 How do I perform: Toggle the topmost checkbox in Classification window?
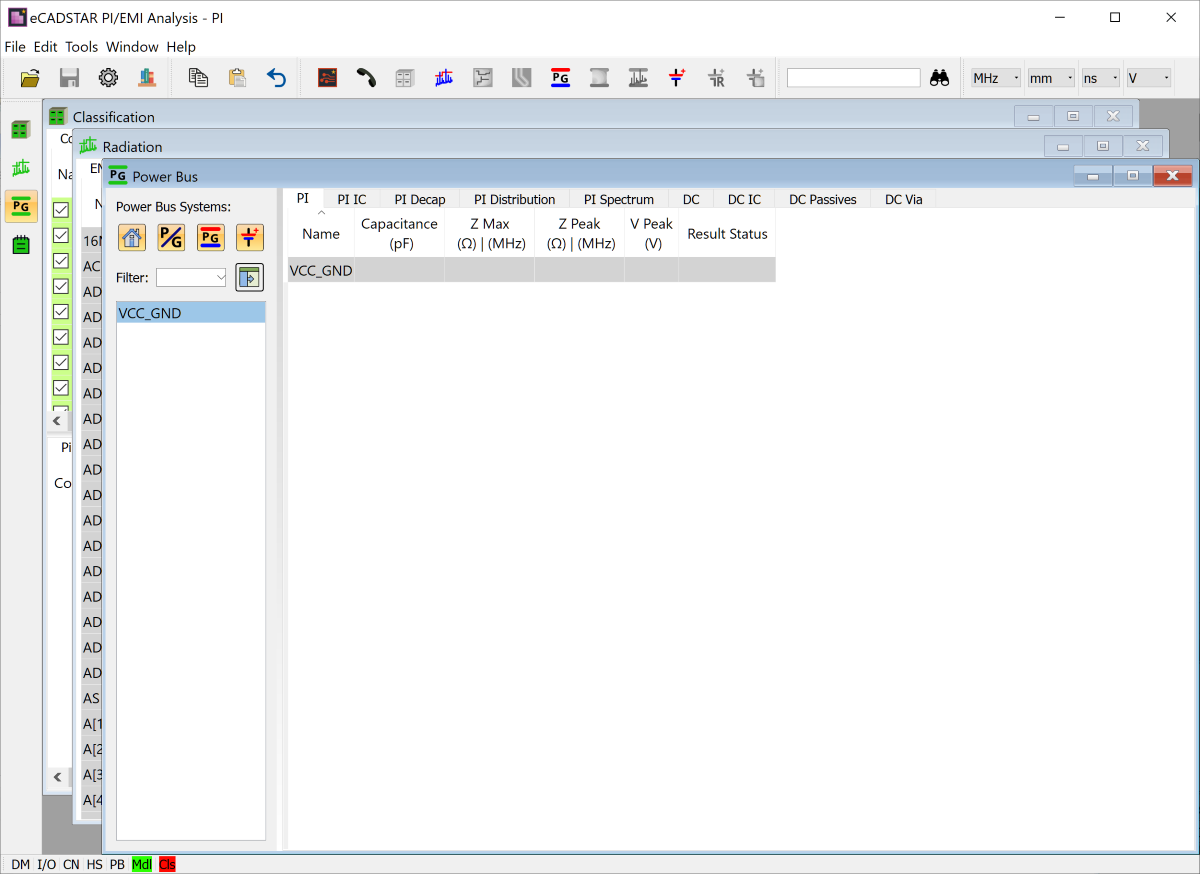(x=61, y=210)
